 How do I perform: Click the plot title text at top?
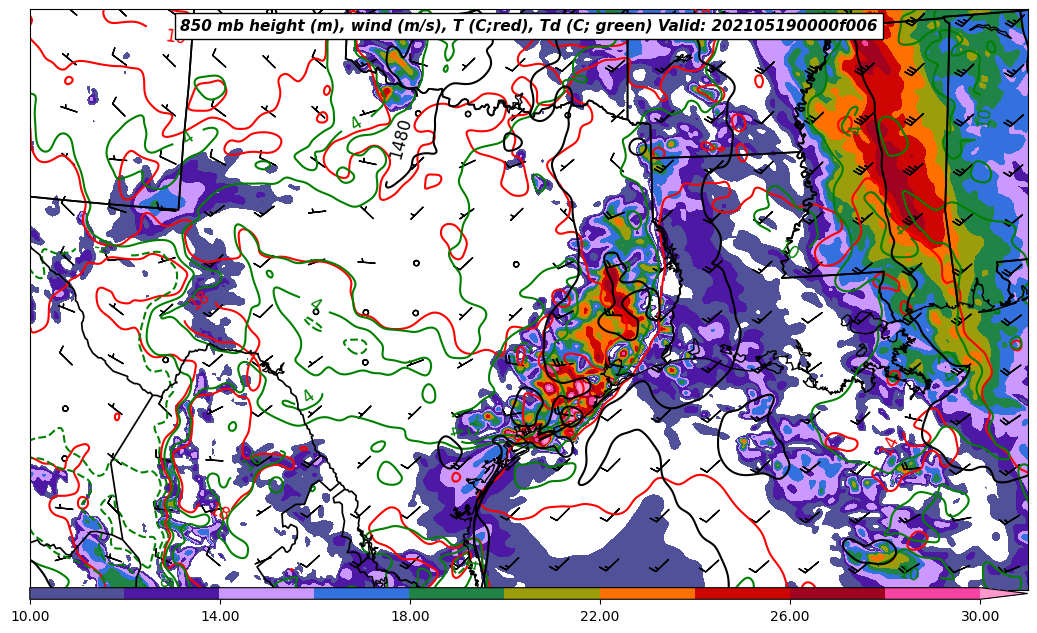(528, 26)
